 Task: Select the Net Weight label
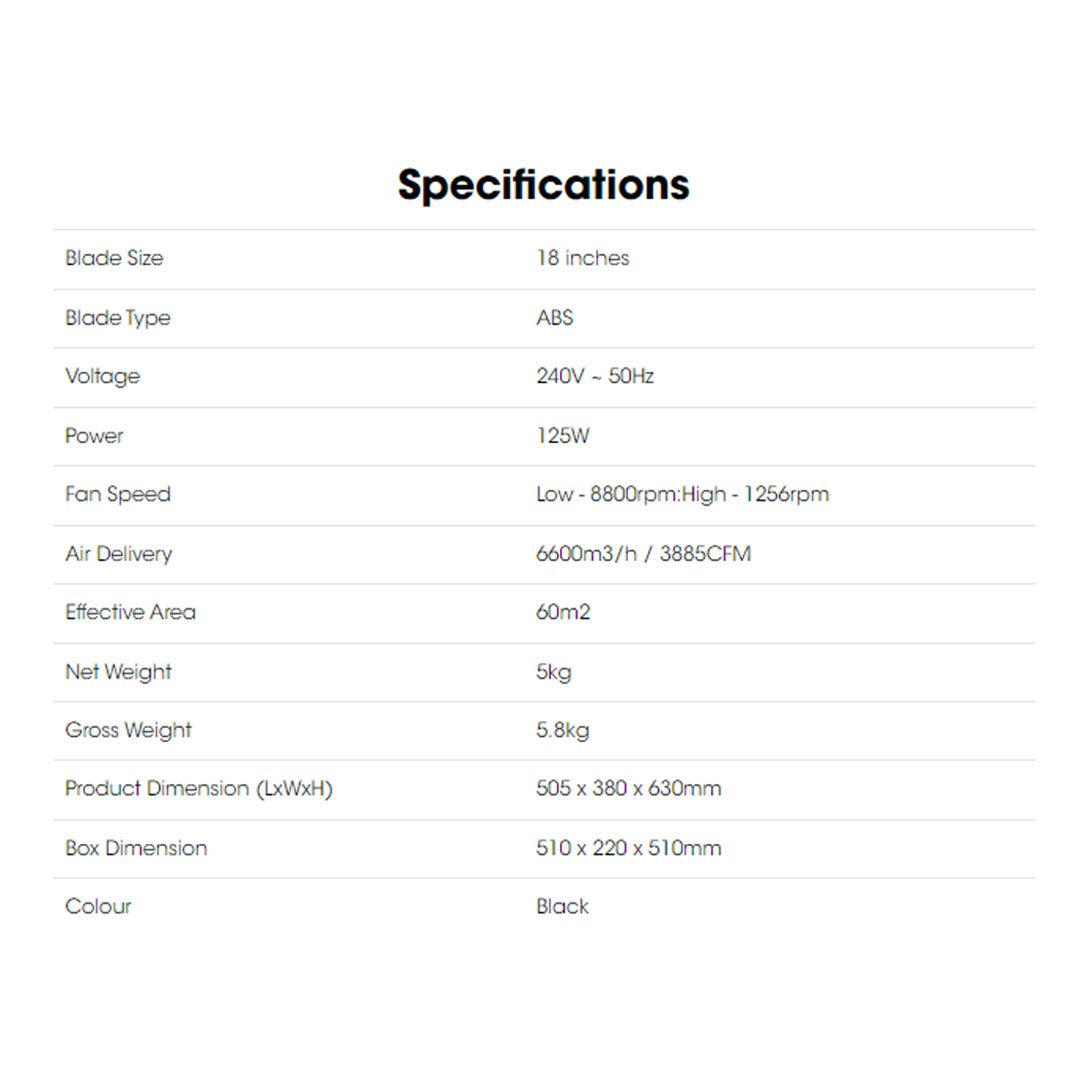click(118, 672)
